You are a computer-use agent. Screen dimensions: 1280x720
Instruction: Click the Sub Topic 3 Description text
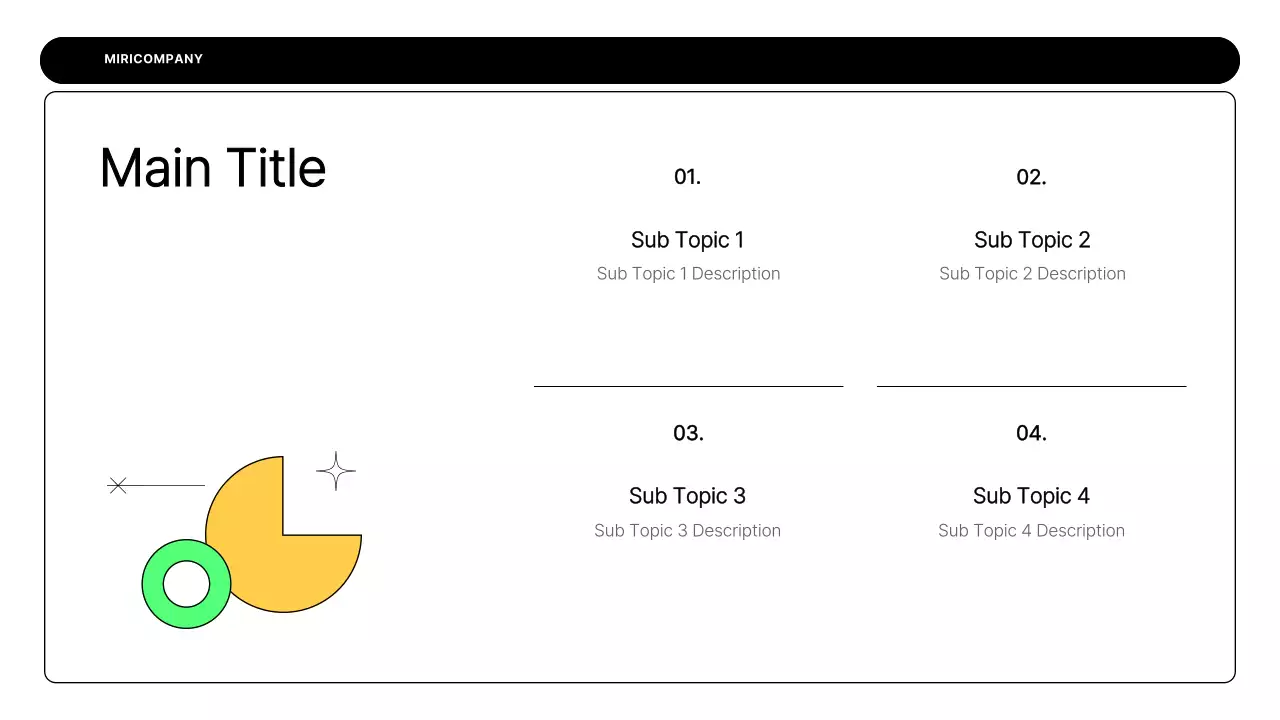[688, 531]
